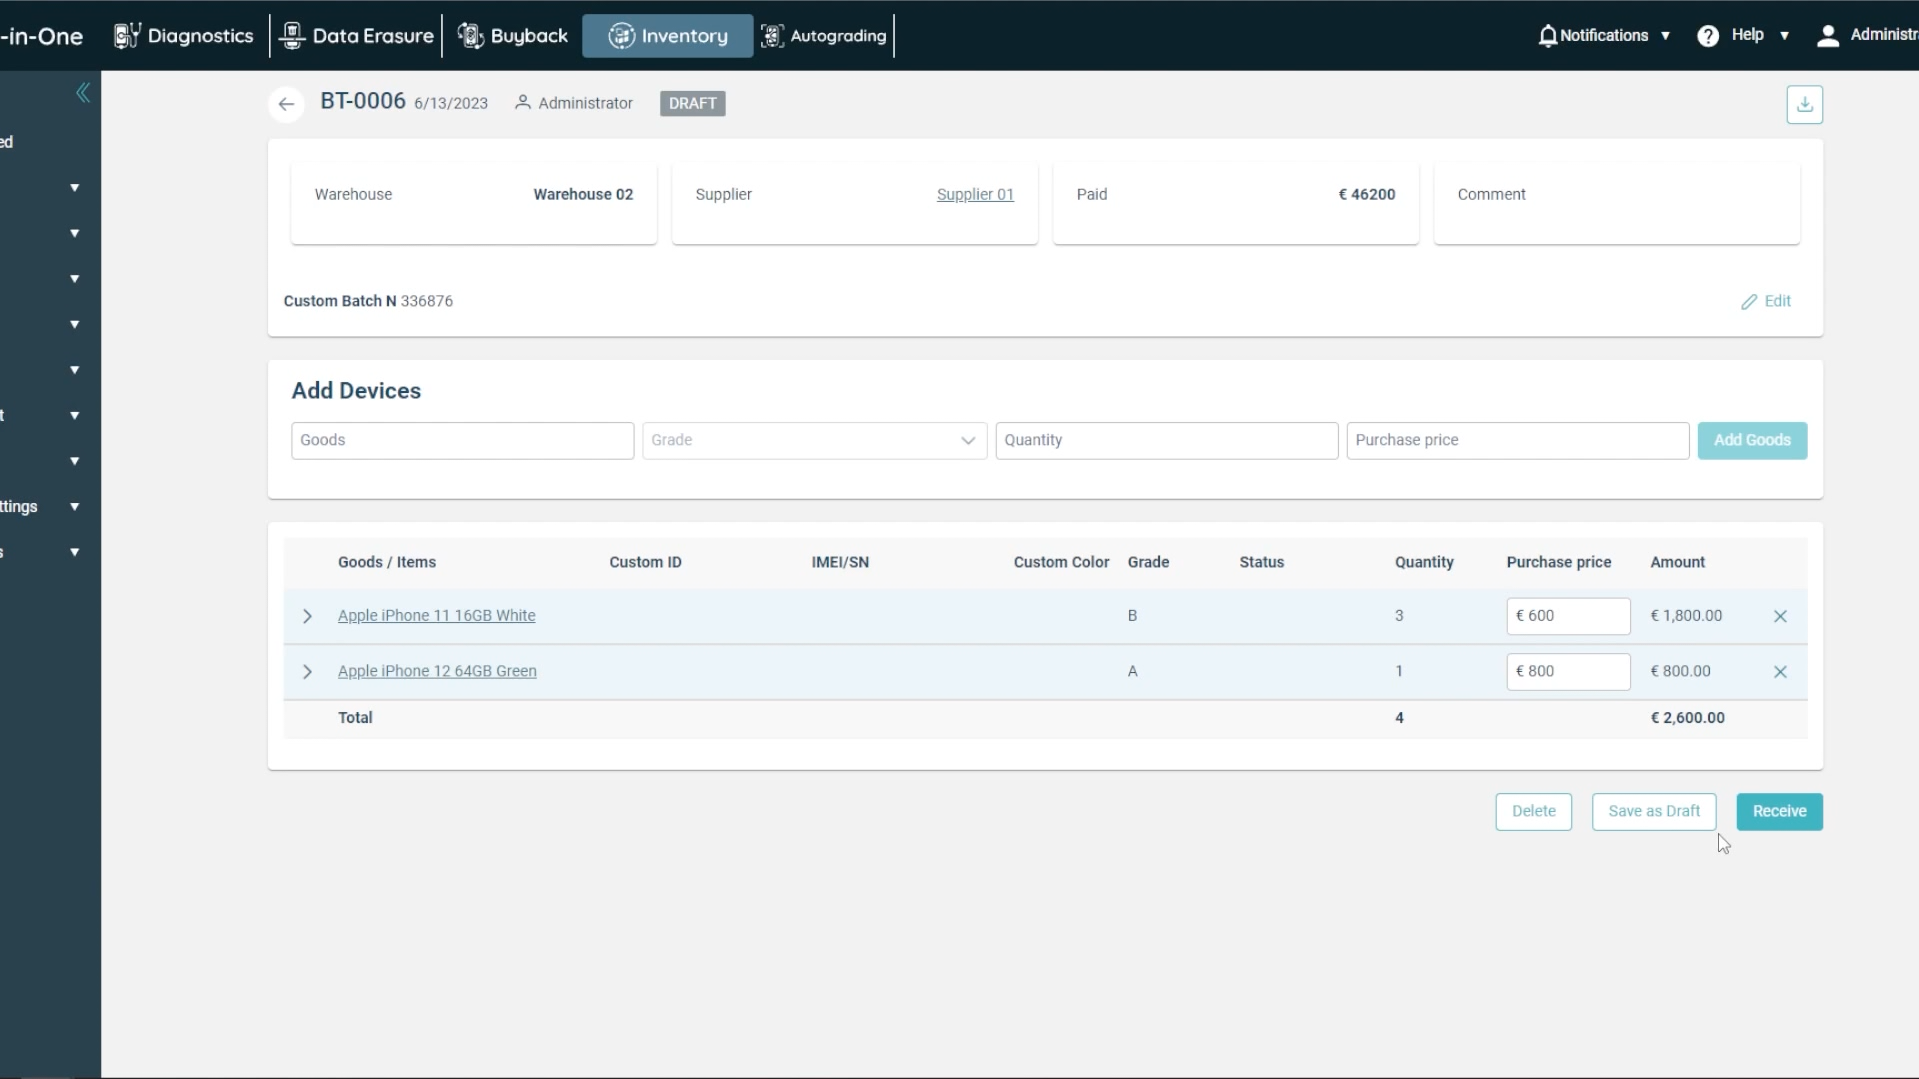1919x1079 pixels.
Task: Open the notifications bell icon
Action: (1547, 36)
